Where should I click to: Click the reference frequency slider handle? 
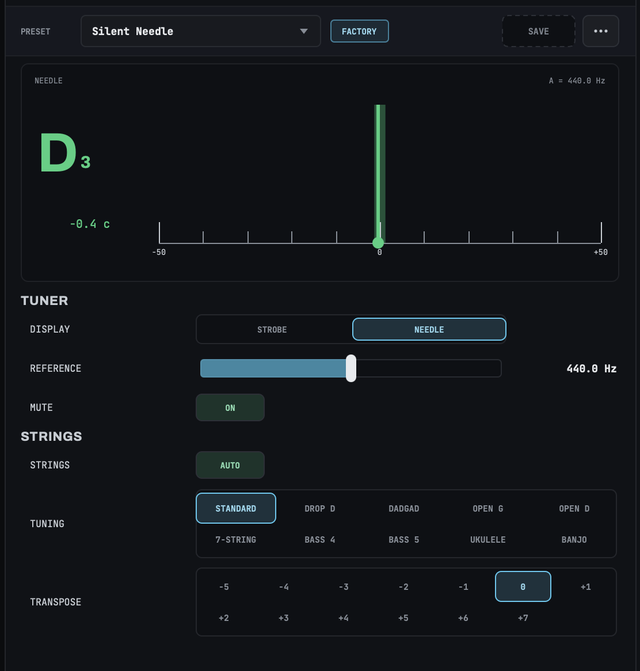(x=351, y=368)
